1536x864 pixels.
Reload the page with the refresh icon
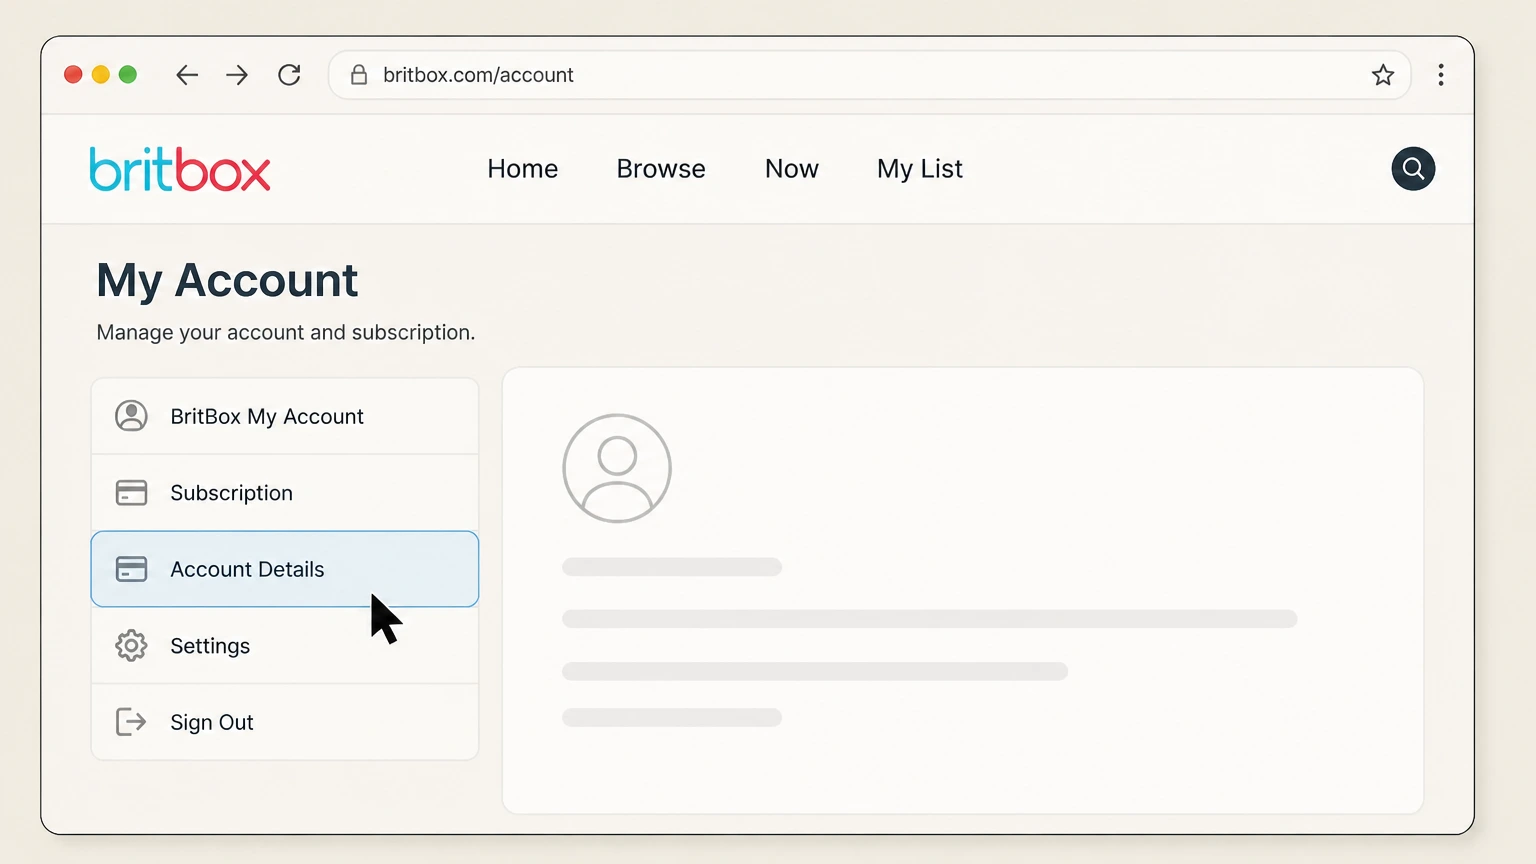pyautogui.click(x=289, y=75)
